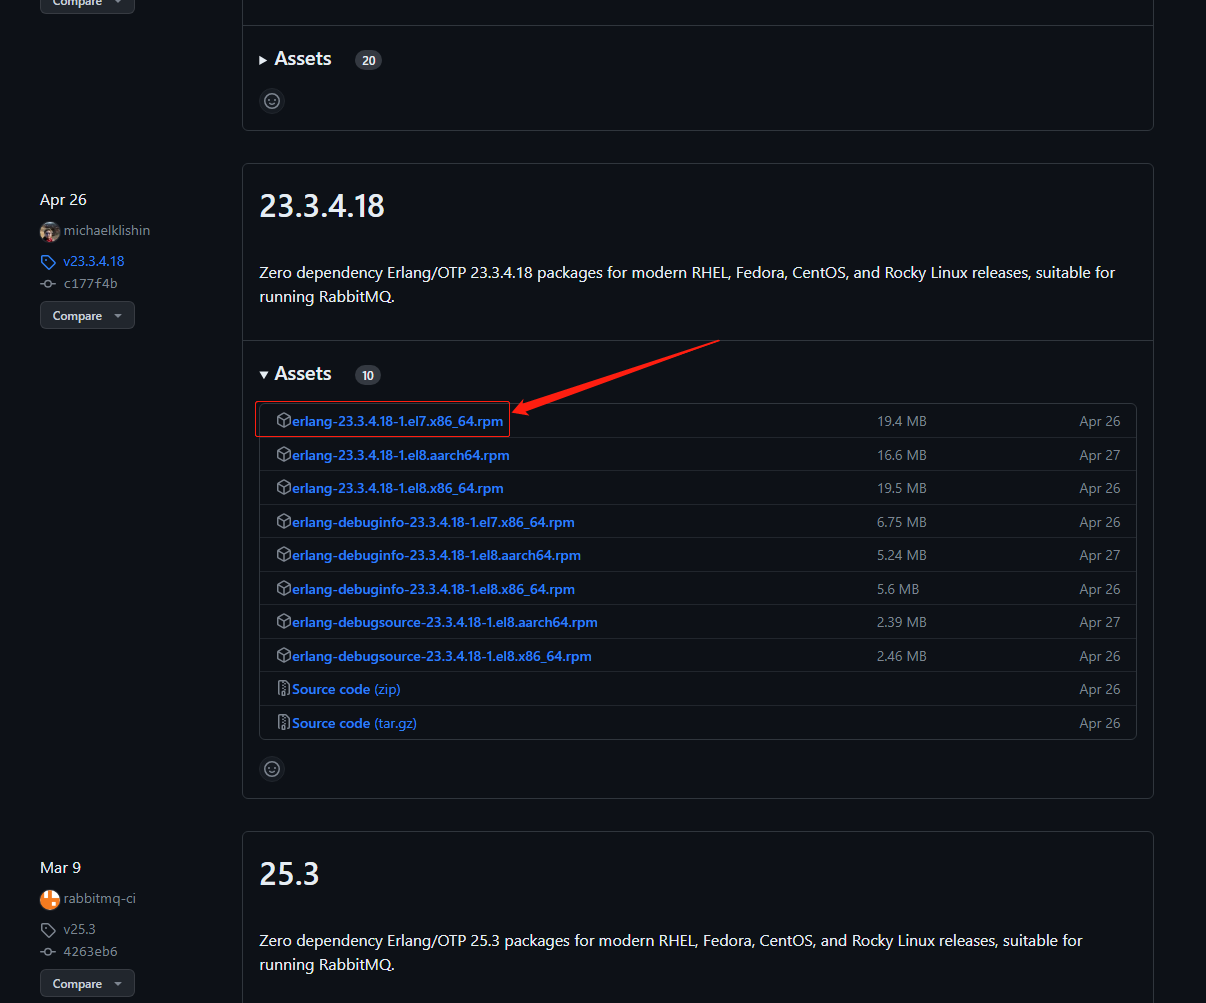The image size is (1206, 1003).
Task: Open commit c177f4b
Action: pyautogui.click(x=90, y=284)
